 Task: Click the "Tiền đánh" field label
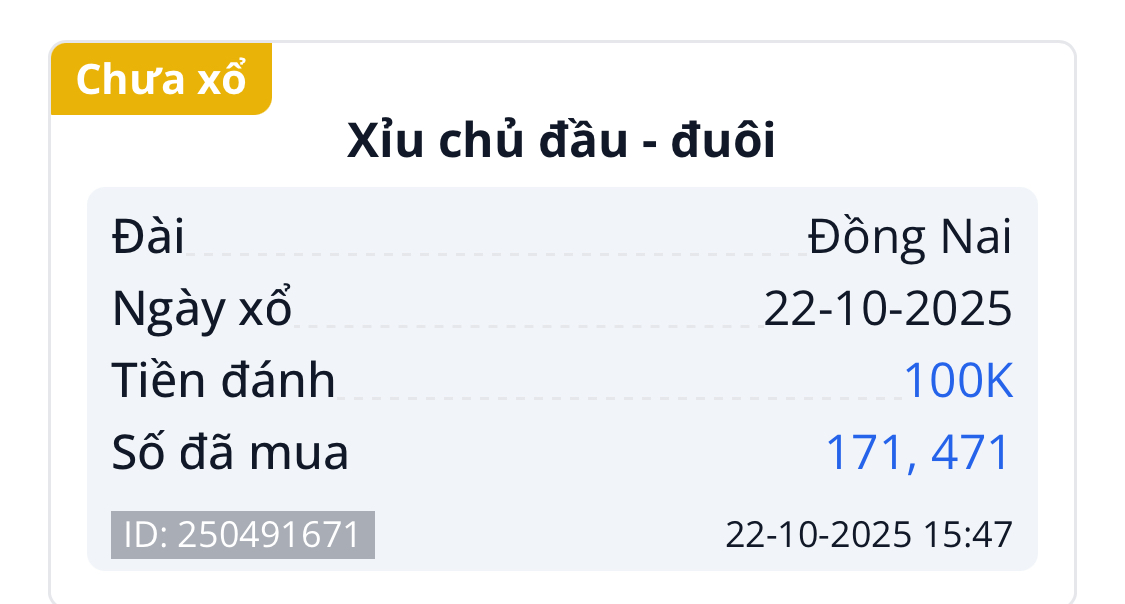(x=223, y=381)
